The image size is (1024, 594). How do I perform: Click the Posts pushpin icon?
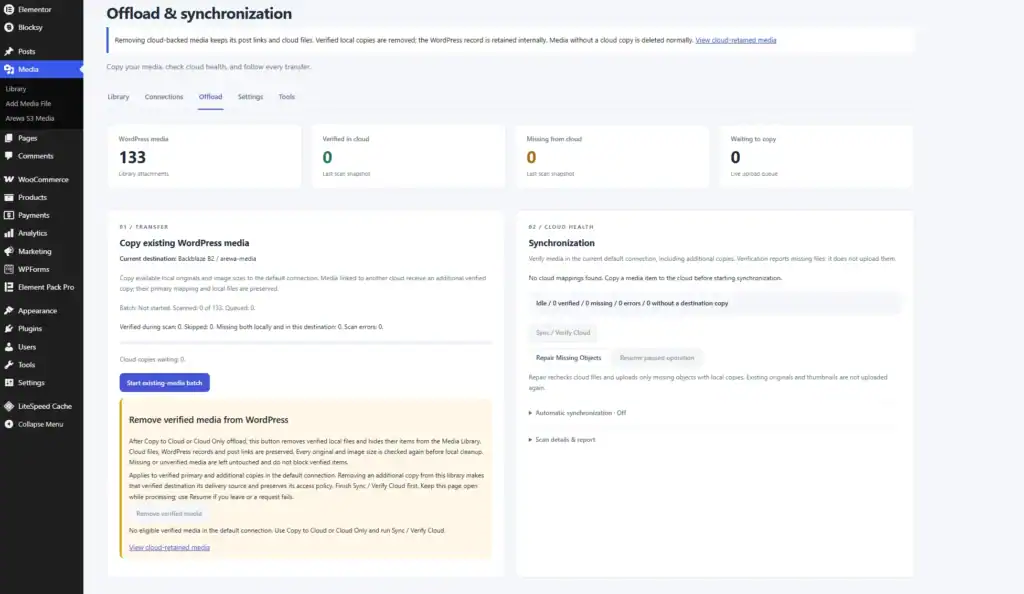click(8, 52)
